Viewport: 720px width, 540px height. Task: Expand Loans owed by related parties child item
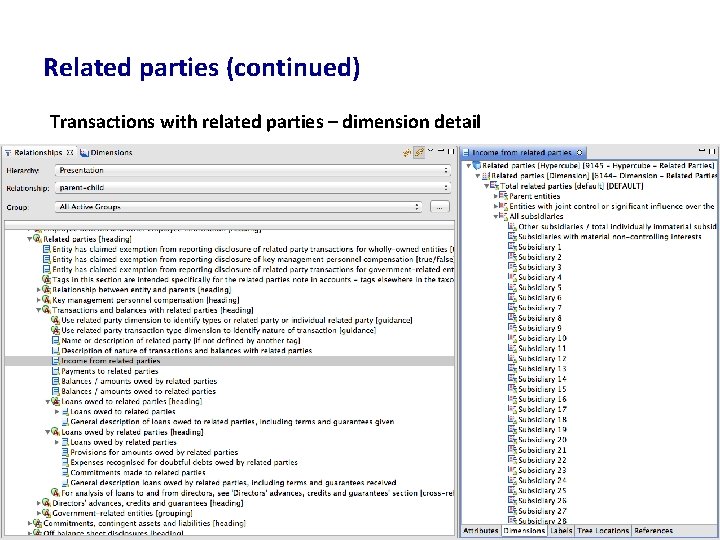point(57,442)
